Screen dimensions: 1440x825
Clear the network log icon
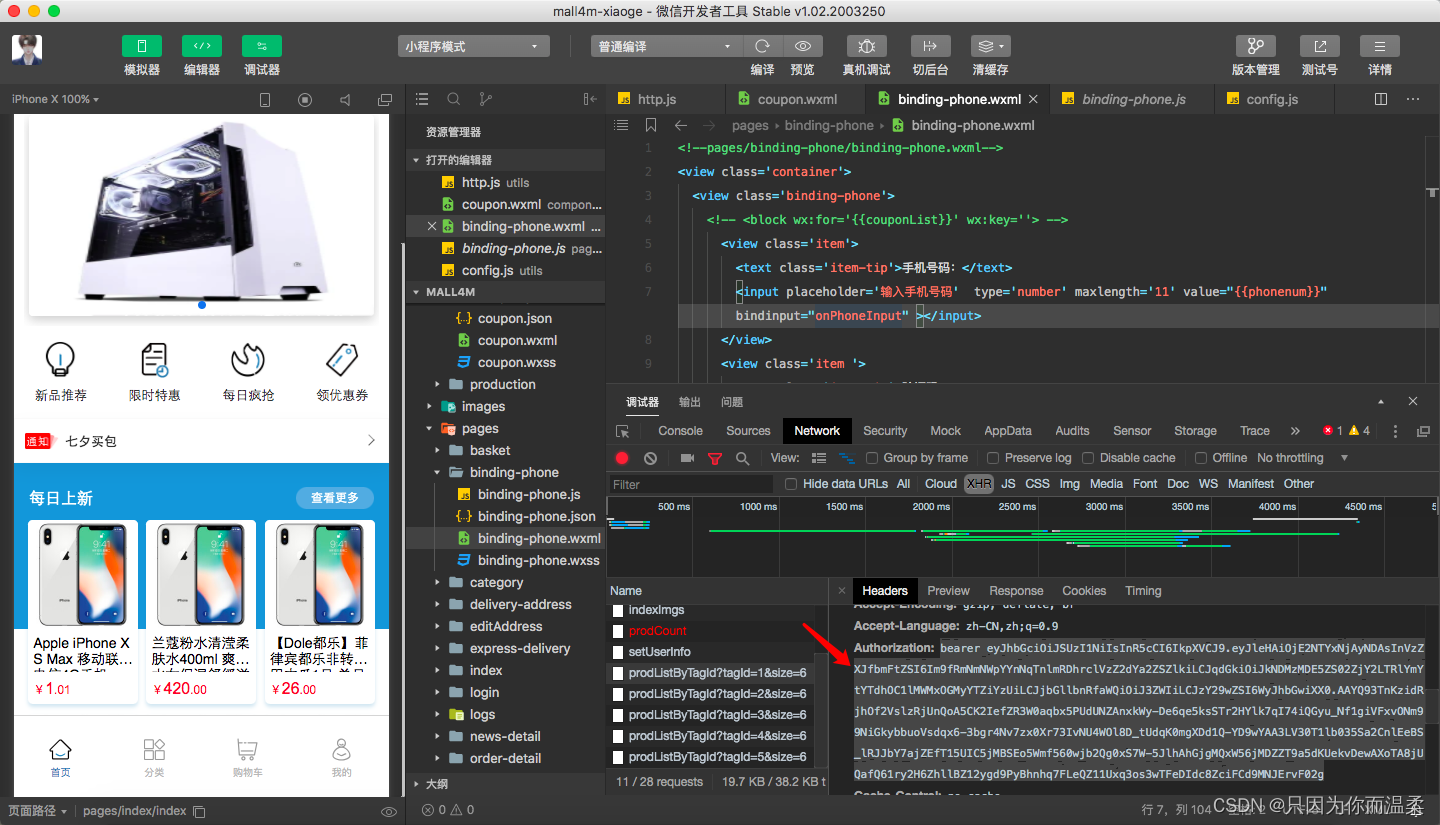pyautogui.click(x=651, y=458)
